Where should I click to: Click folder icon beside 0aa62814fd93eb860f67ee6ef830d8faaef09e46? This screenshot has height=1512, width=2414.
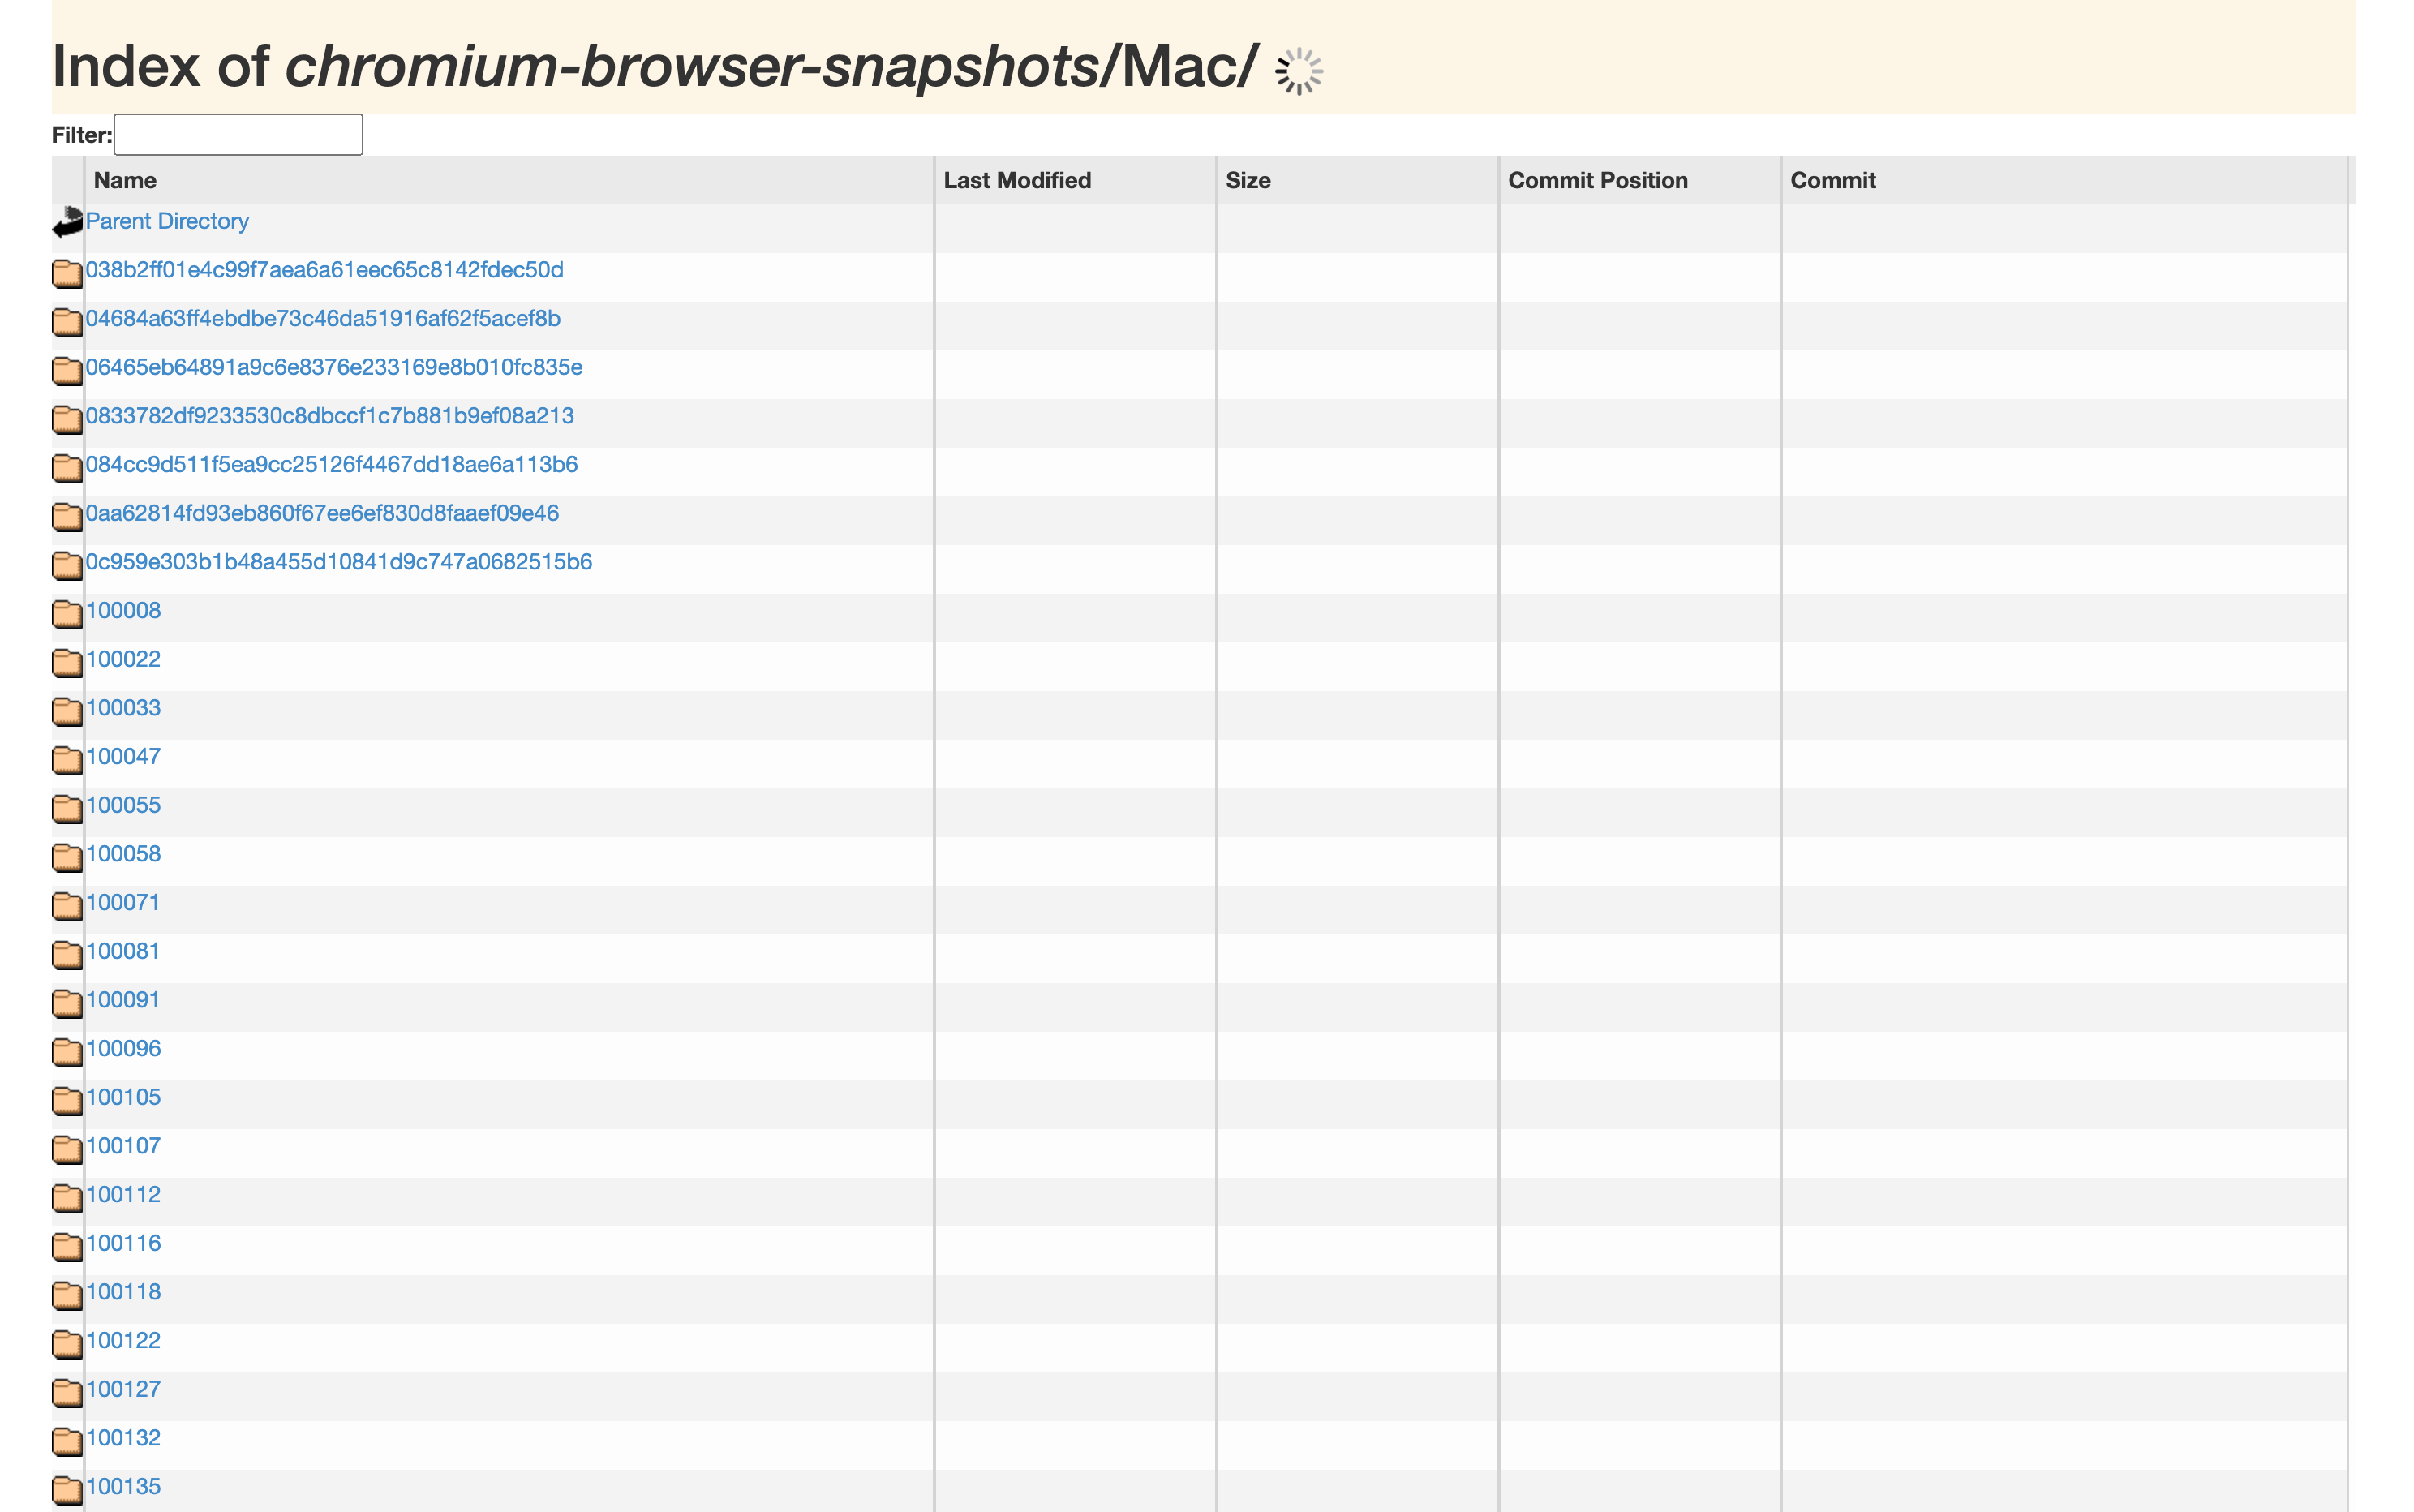(x=67, y=516)
